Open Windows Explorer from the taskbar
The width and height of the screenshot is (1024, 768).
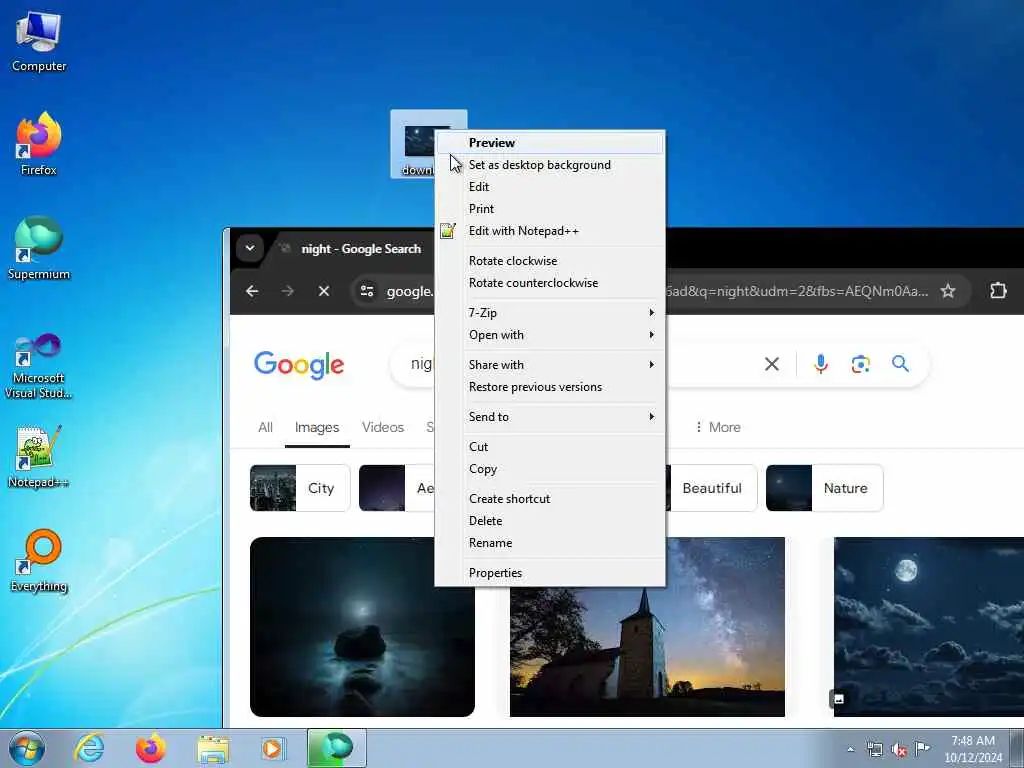click(x=213, y=748)
